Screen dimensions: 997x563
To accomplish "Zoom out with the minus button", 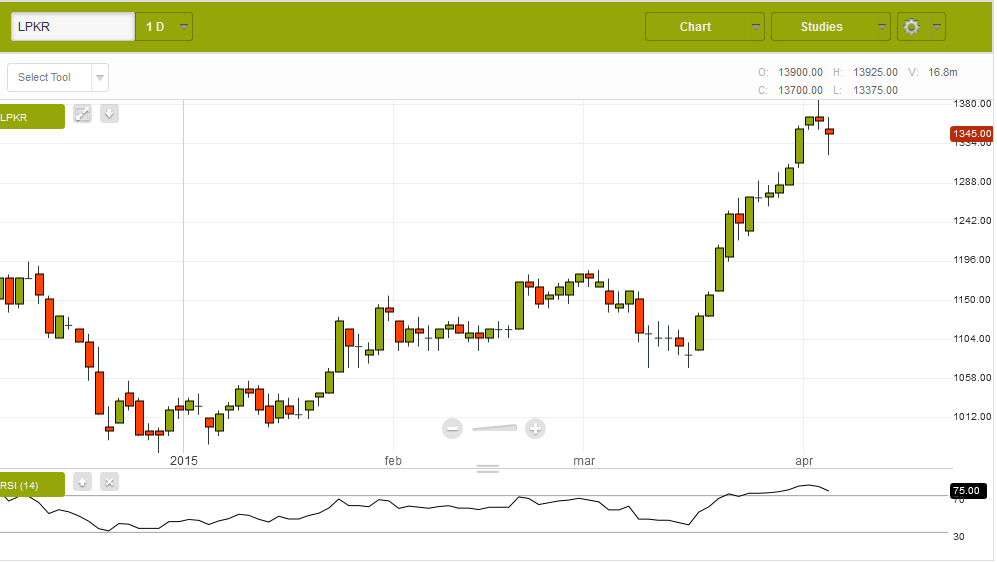I will coord(453,429).
